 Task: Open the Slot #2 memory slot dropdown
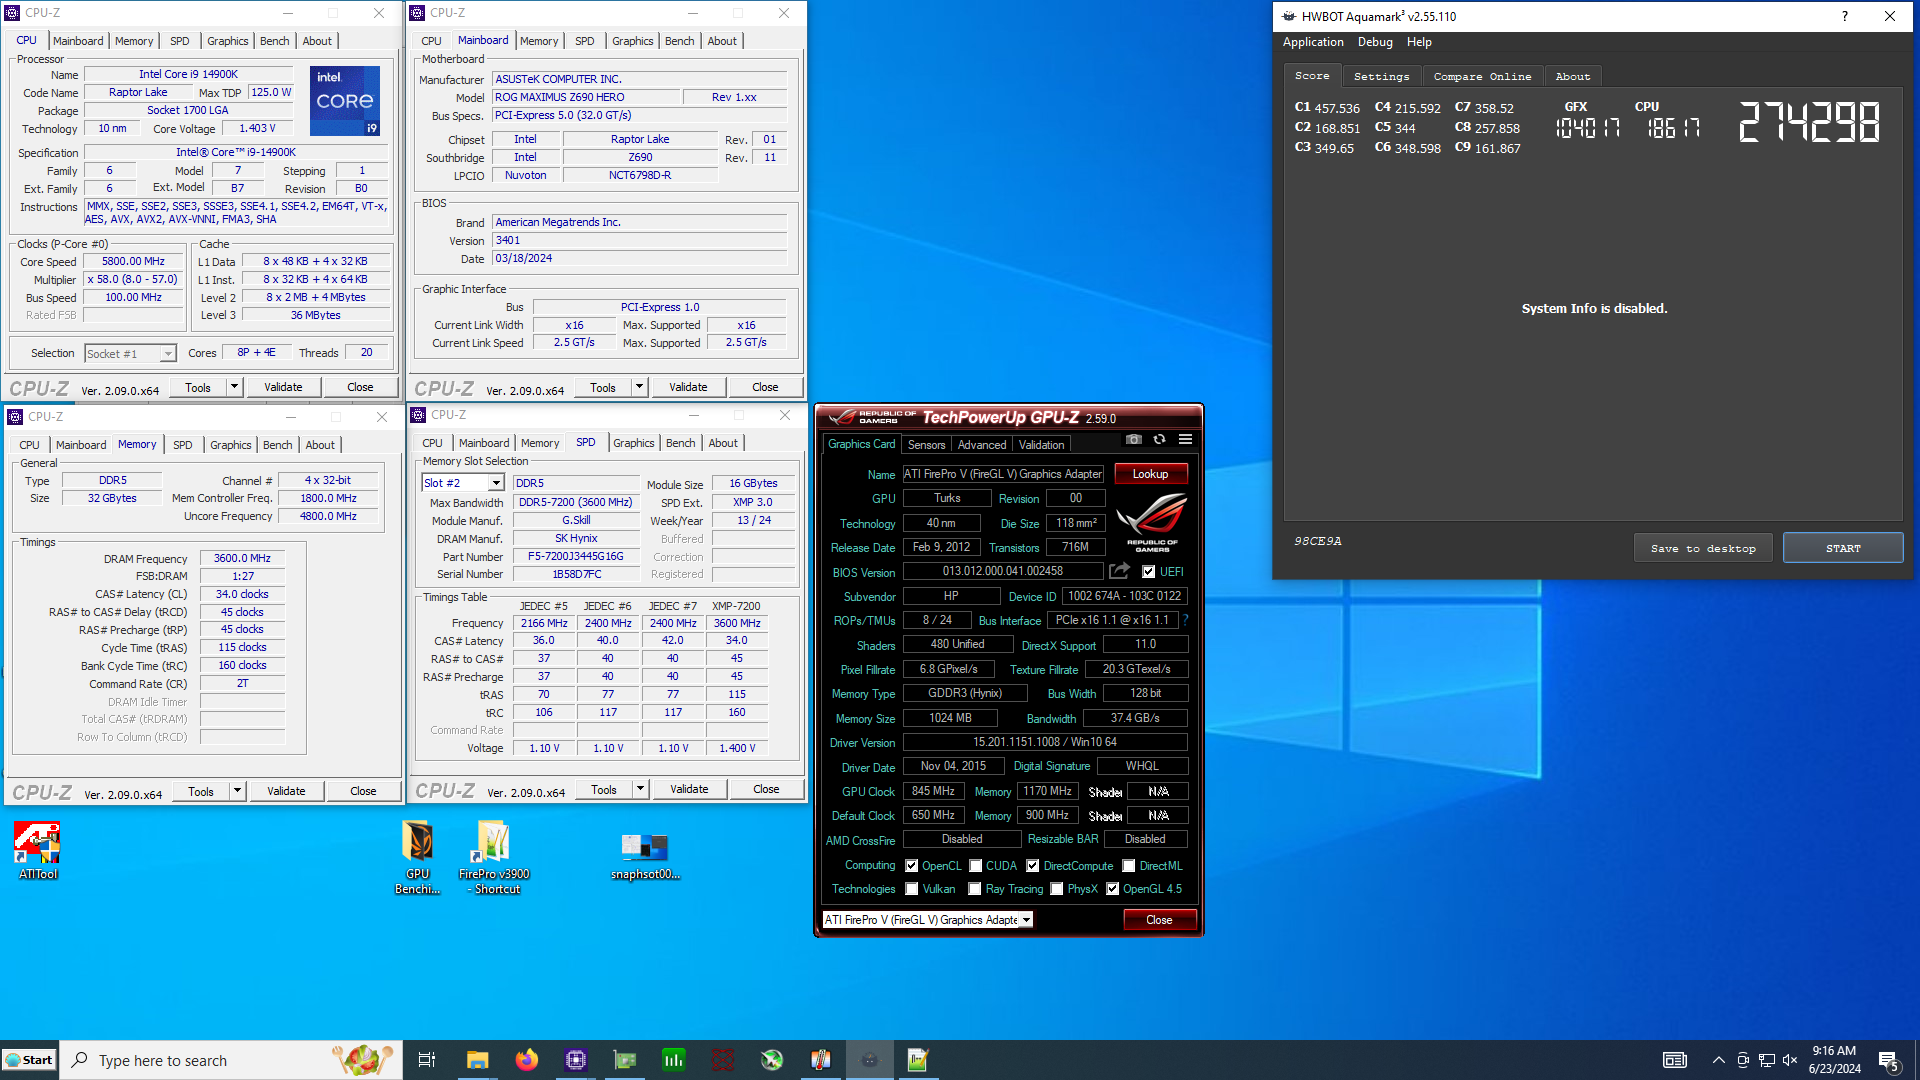click(x=463, y=483)
